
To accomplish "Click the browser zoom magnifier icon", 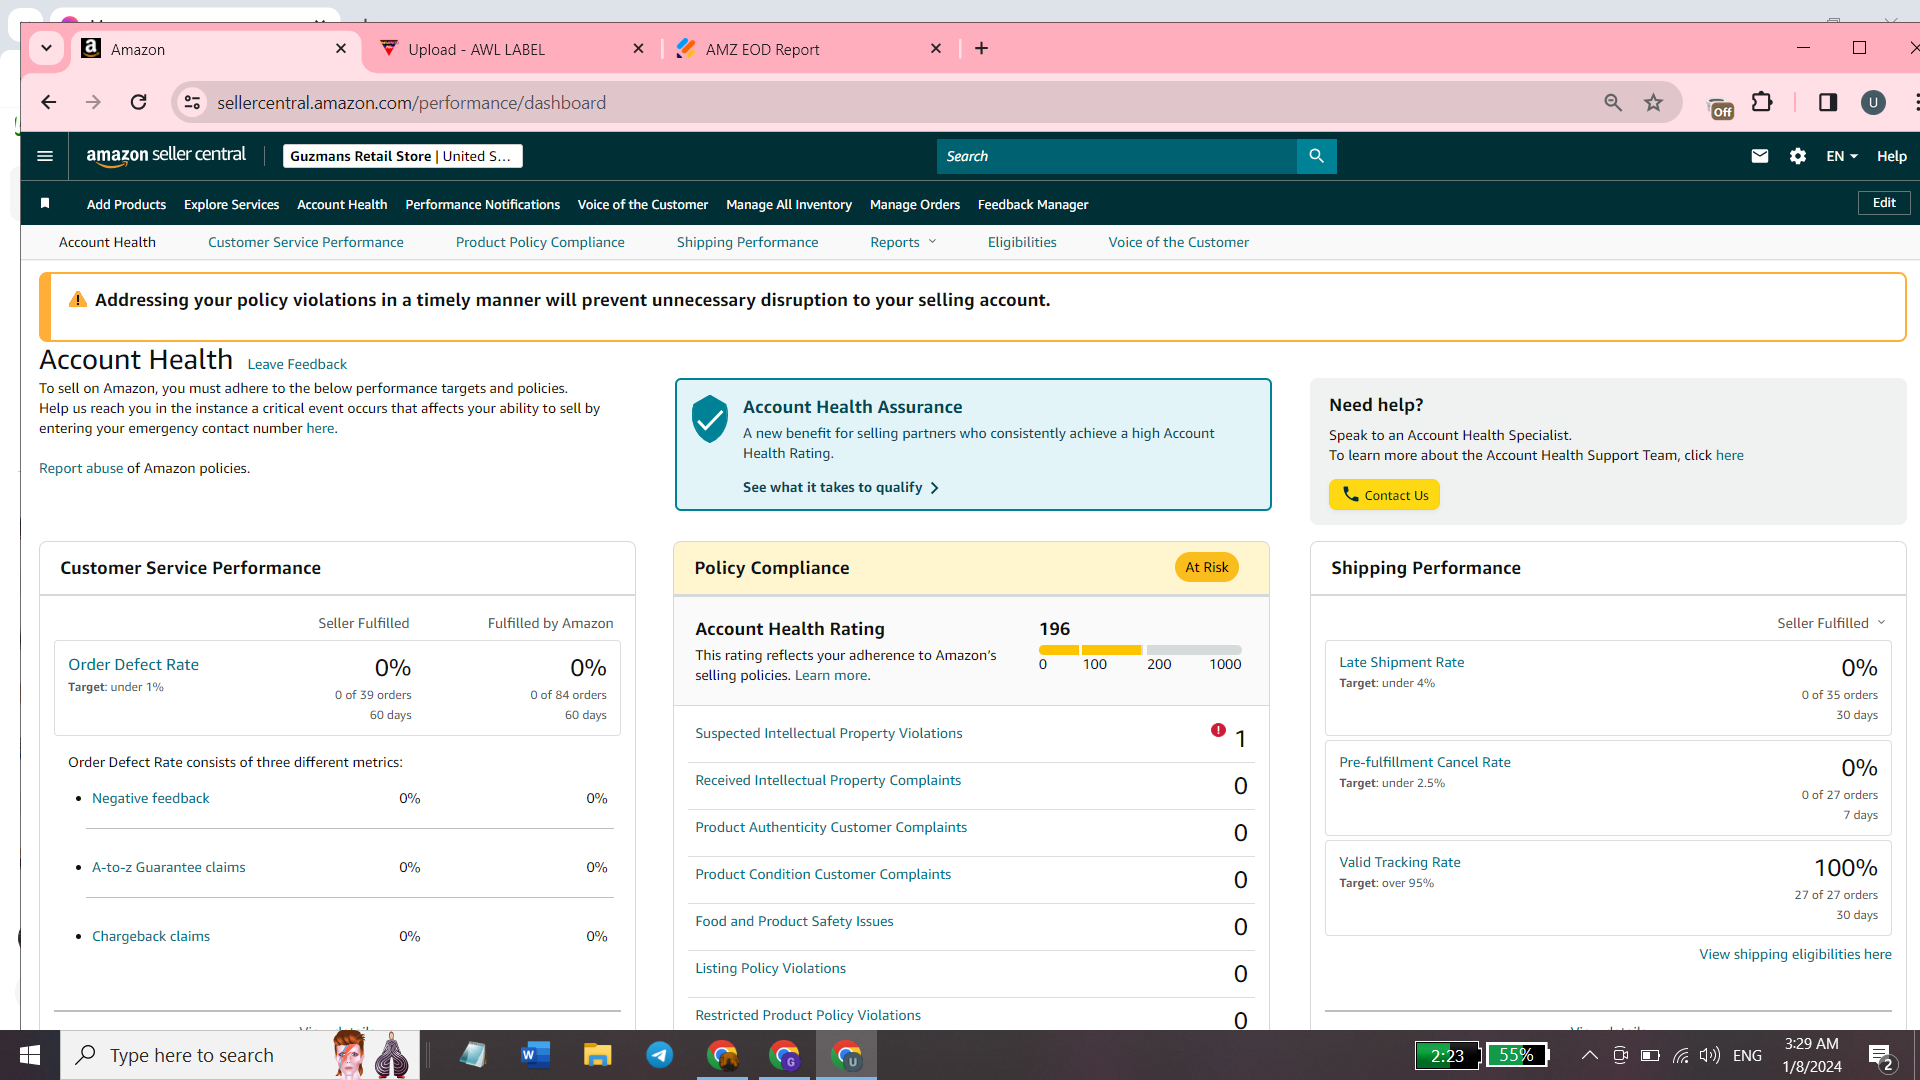I will click(x=1613, y=102).
